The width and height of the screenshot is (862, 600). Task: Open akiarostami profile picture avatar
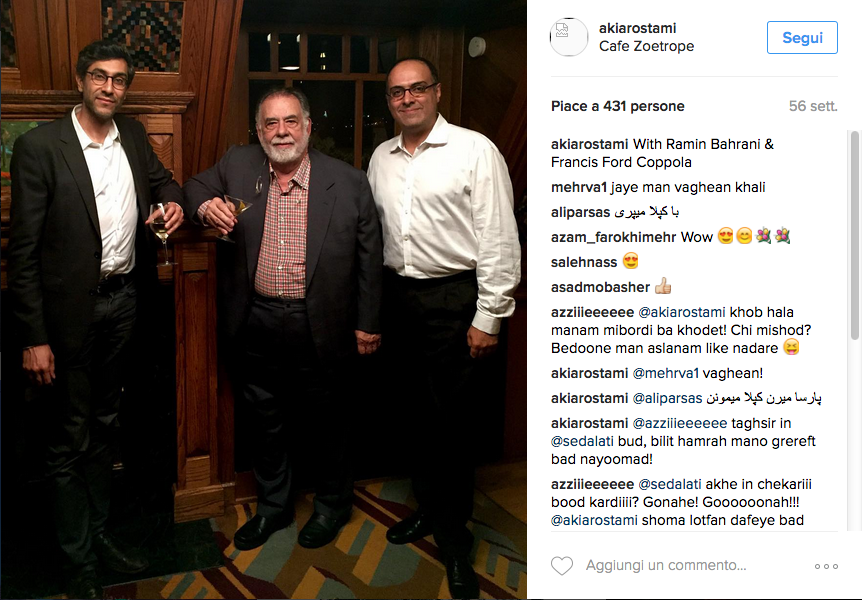(569, 37)
